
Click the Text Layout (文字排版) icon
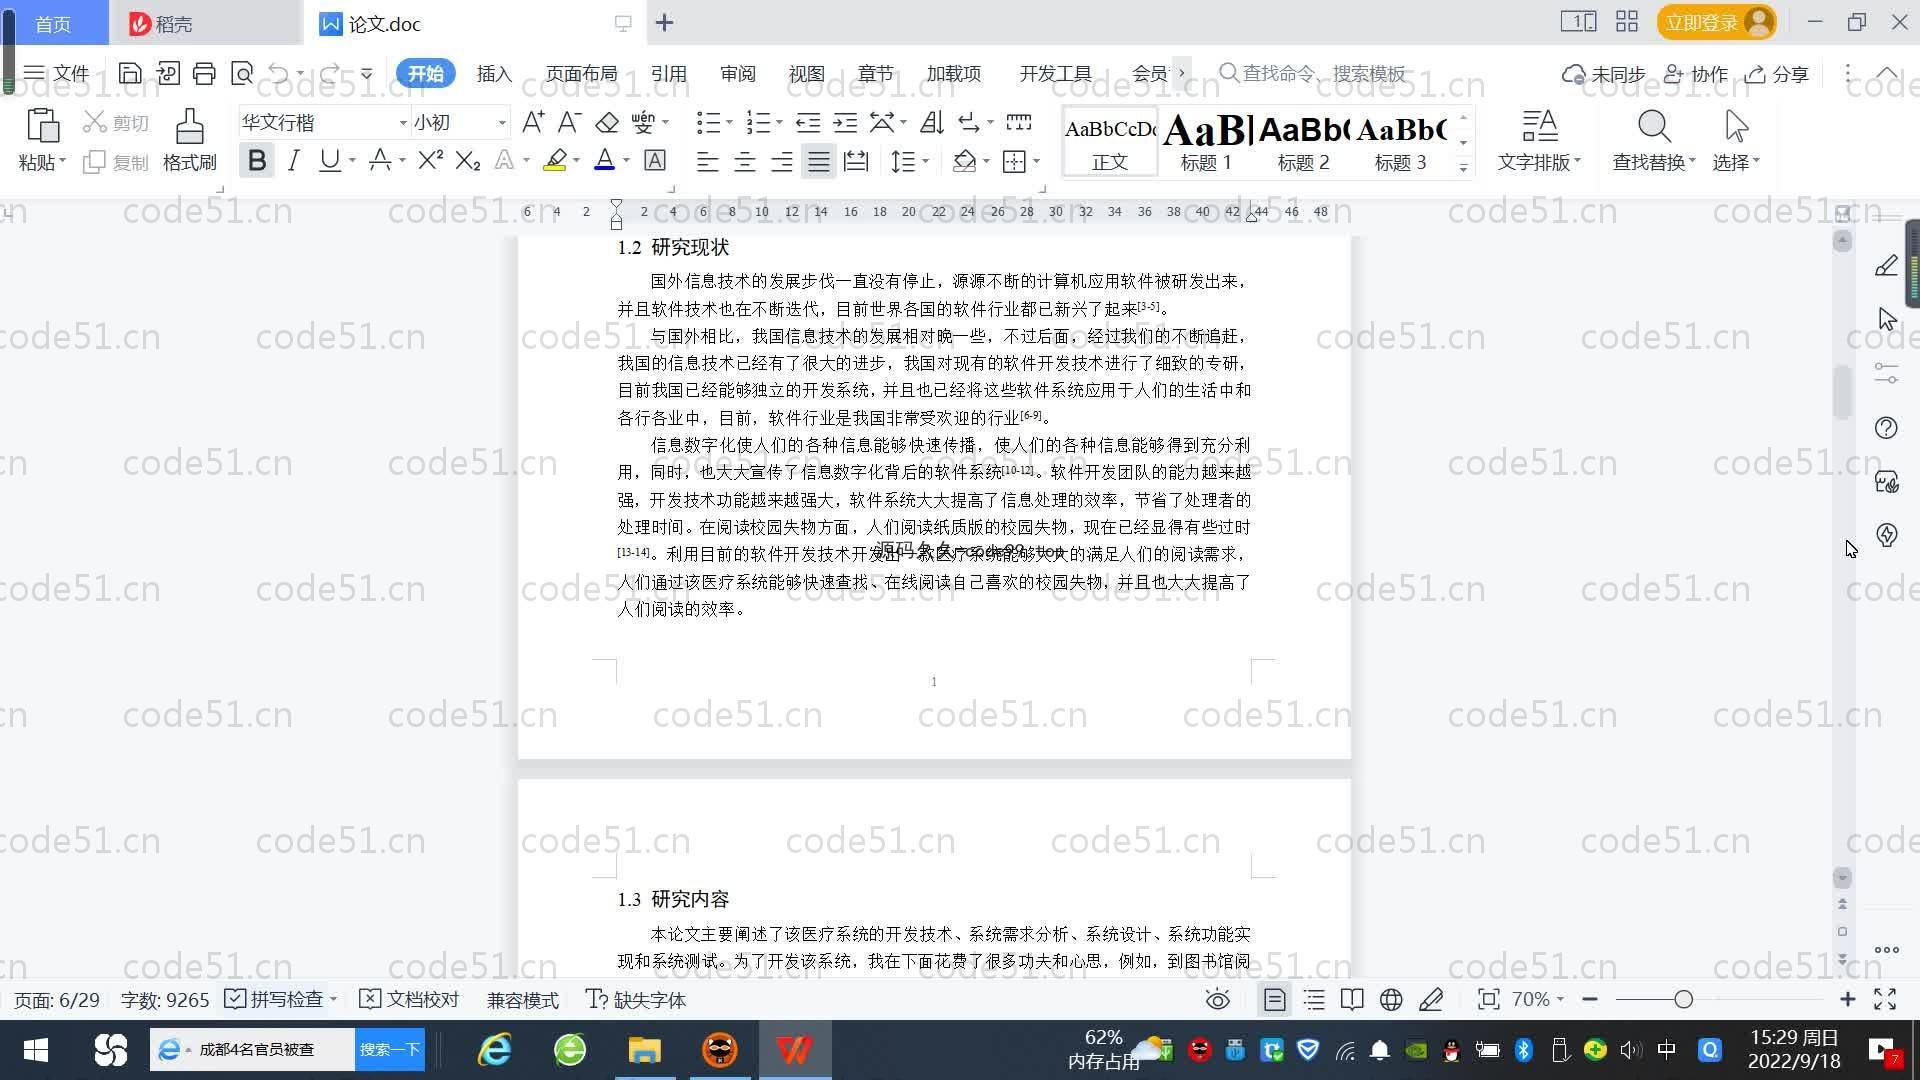click(1540, 127)
